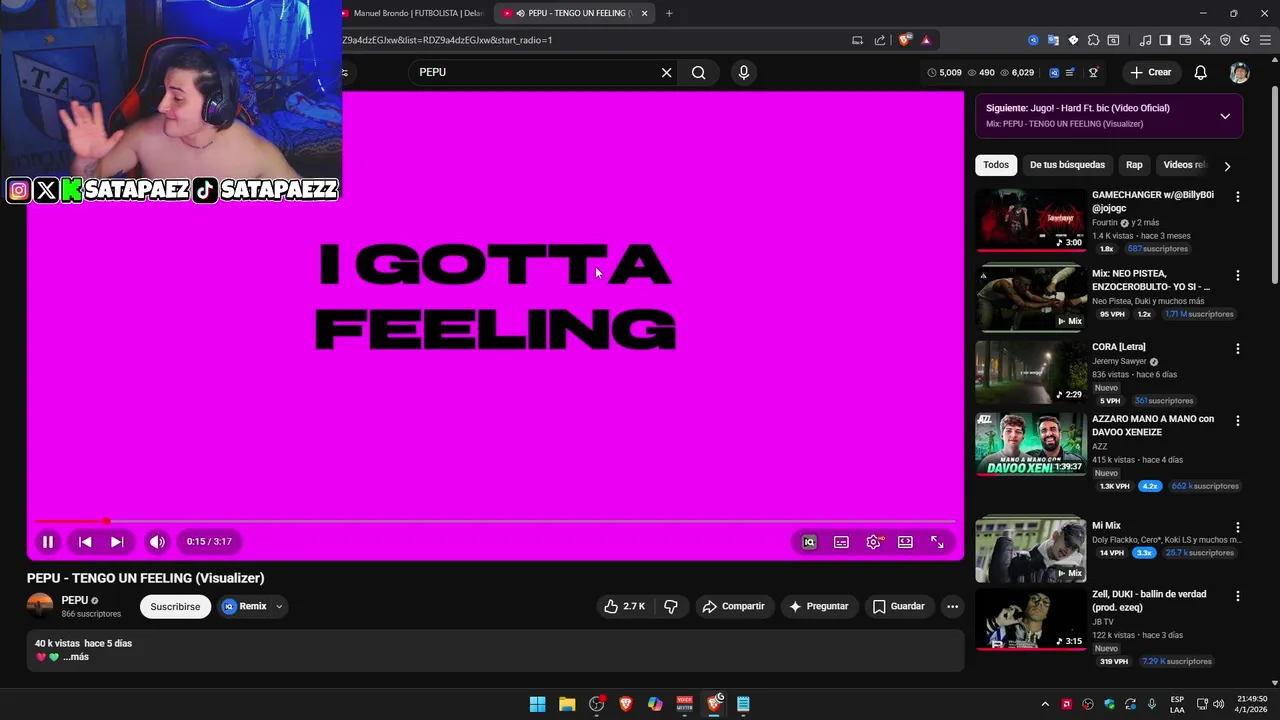Select De tus búsquedas chip

[1067, 165]
